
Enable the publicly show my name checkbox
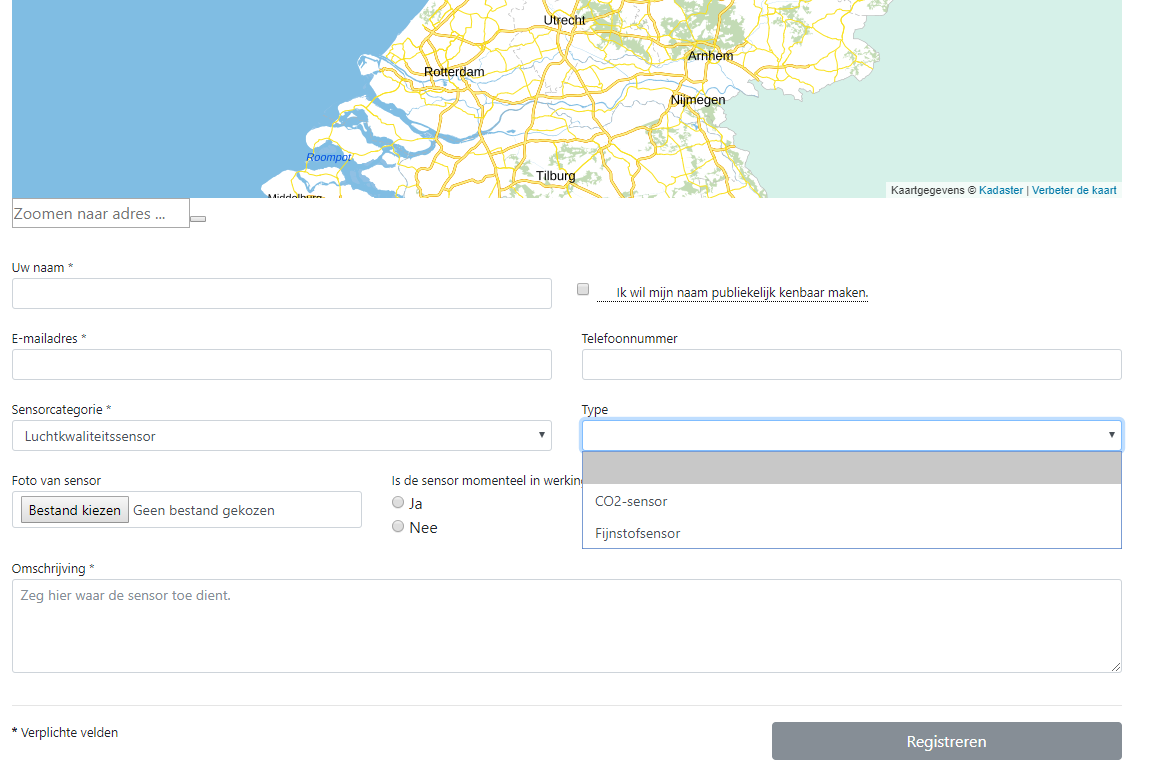coord(583,289)
